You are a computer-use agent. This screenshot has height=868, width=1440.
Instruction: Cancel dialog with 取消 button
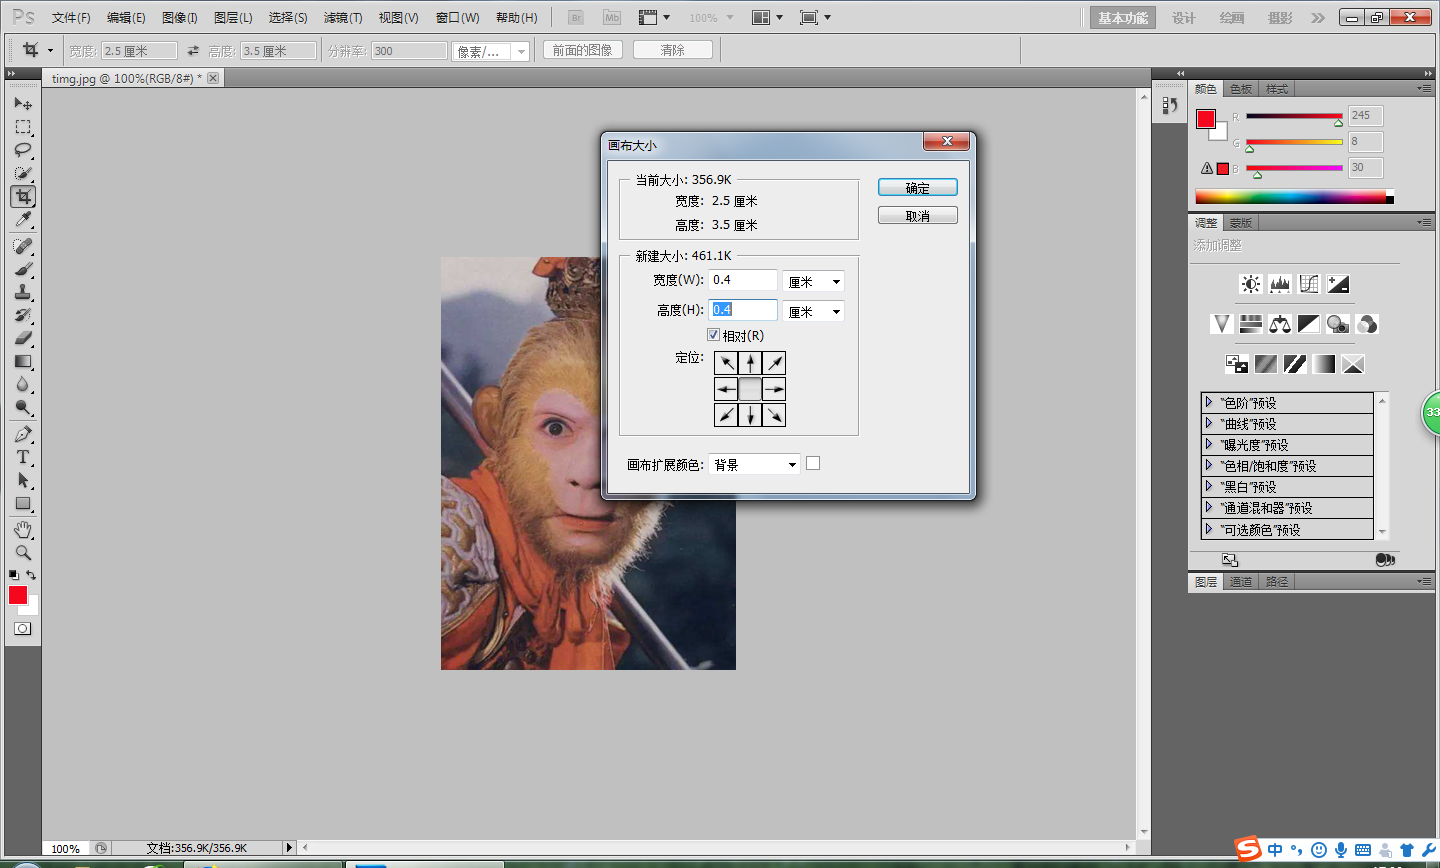coord(918,216)
